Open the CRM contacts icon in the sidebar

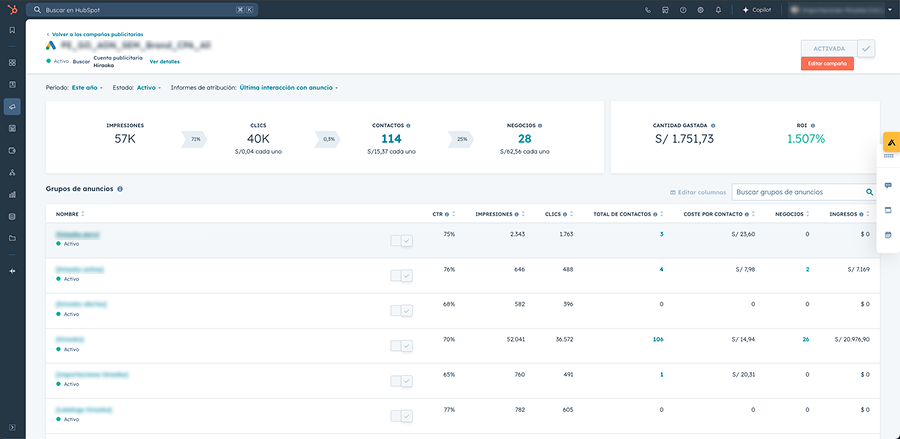12,84
